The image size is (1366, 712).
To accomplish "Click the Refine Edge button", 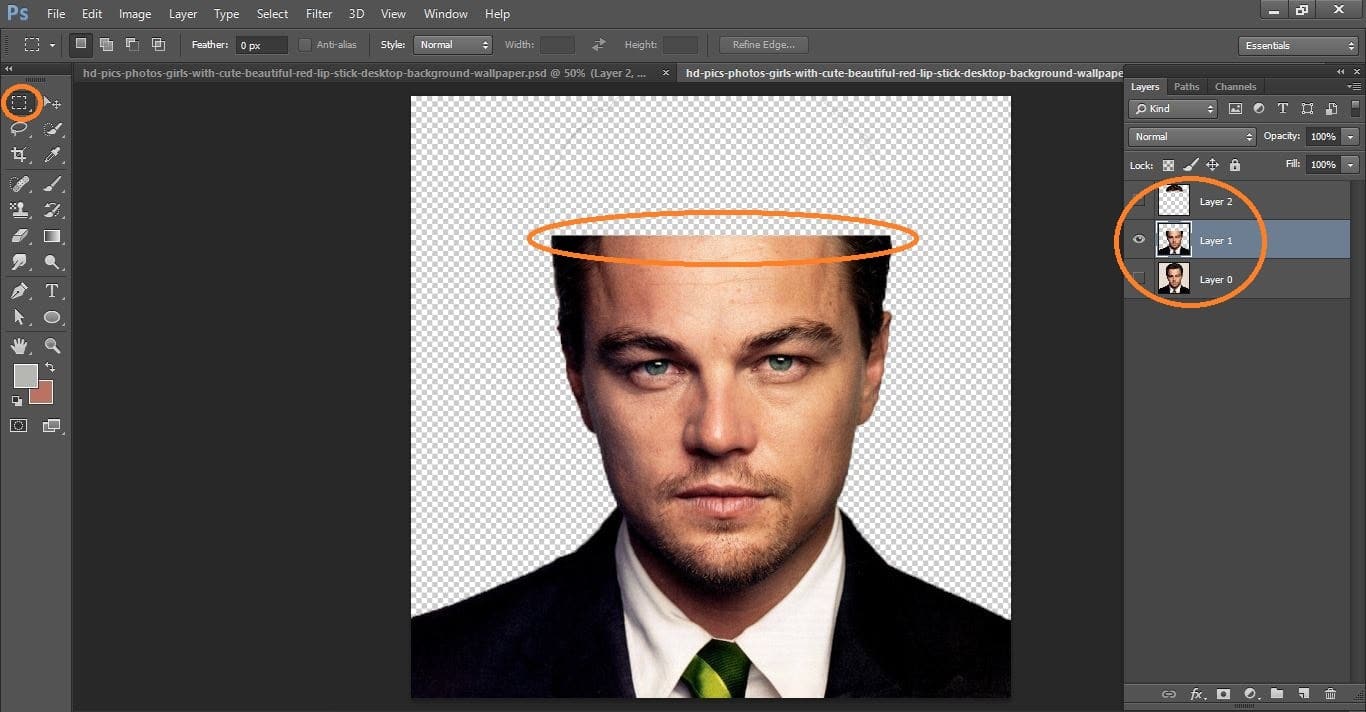I will pyautogui.click(x=762, y=44).
